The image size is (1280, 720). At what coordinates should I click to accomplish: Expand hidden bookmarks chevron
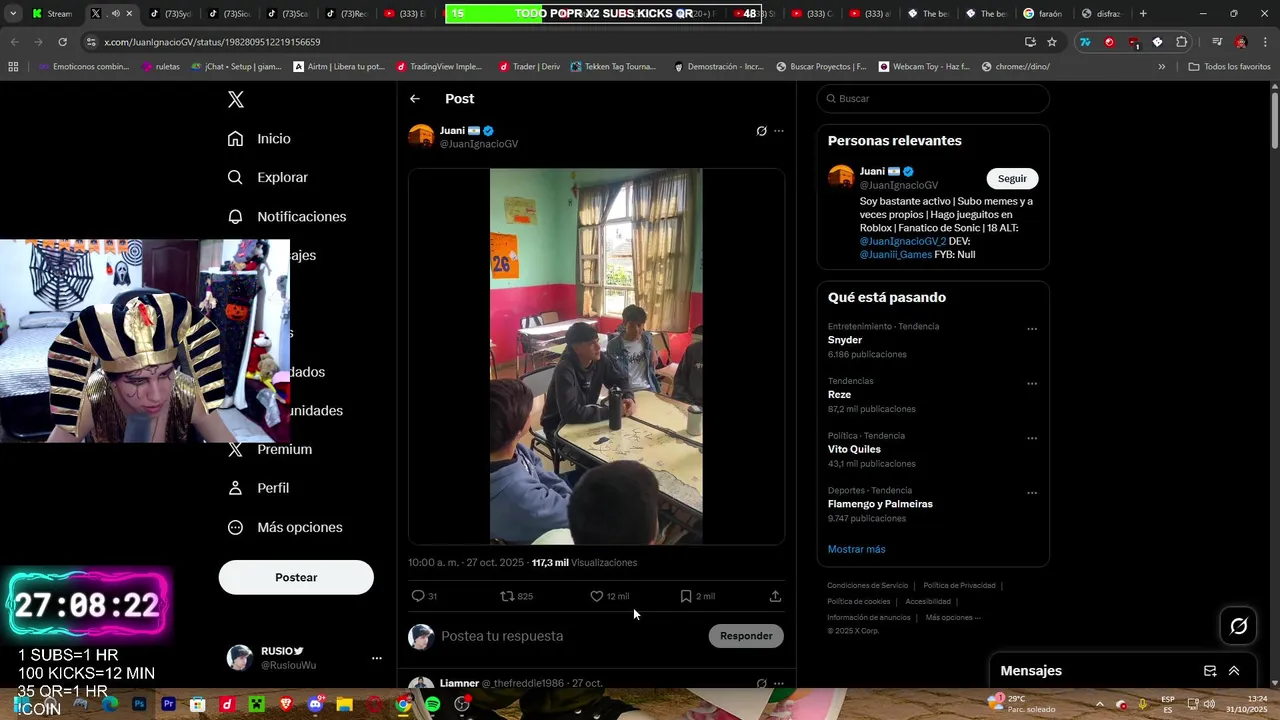pos(1162,67)
